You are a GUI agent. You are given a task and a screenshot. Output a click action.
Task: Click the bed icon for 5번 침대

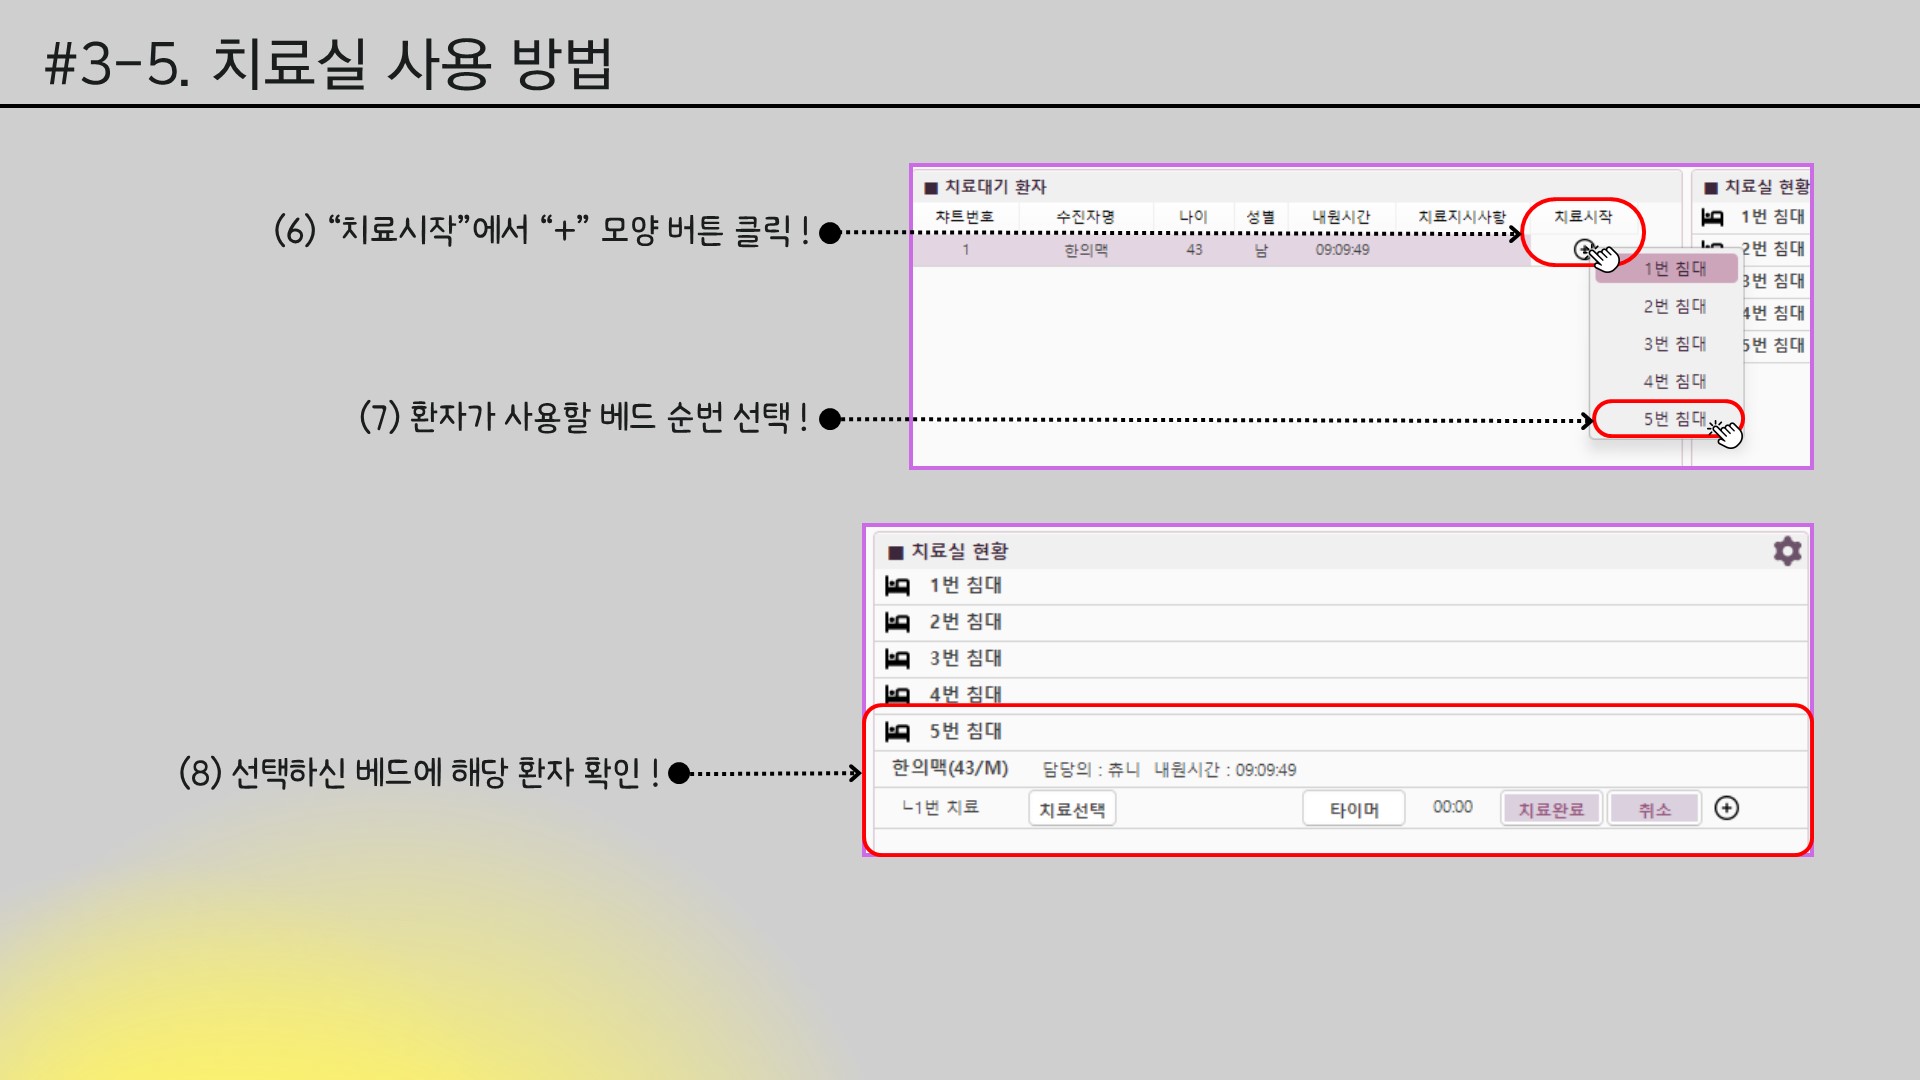tap(897, 732)
